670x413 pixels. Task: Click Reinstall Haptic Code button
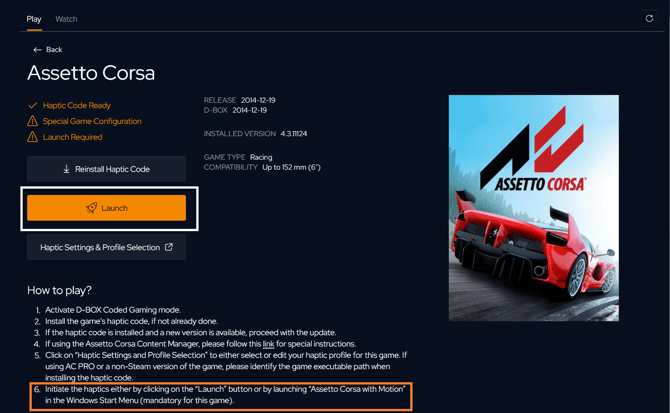[x=106, y=169]
